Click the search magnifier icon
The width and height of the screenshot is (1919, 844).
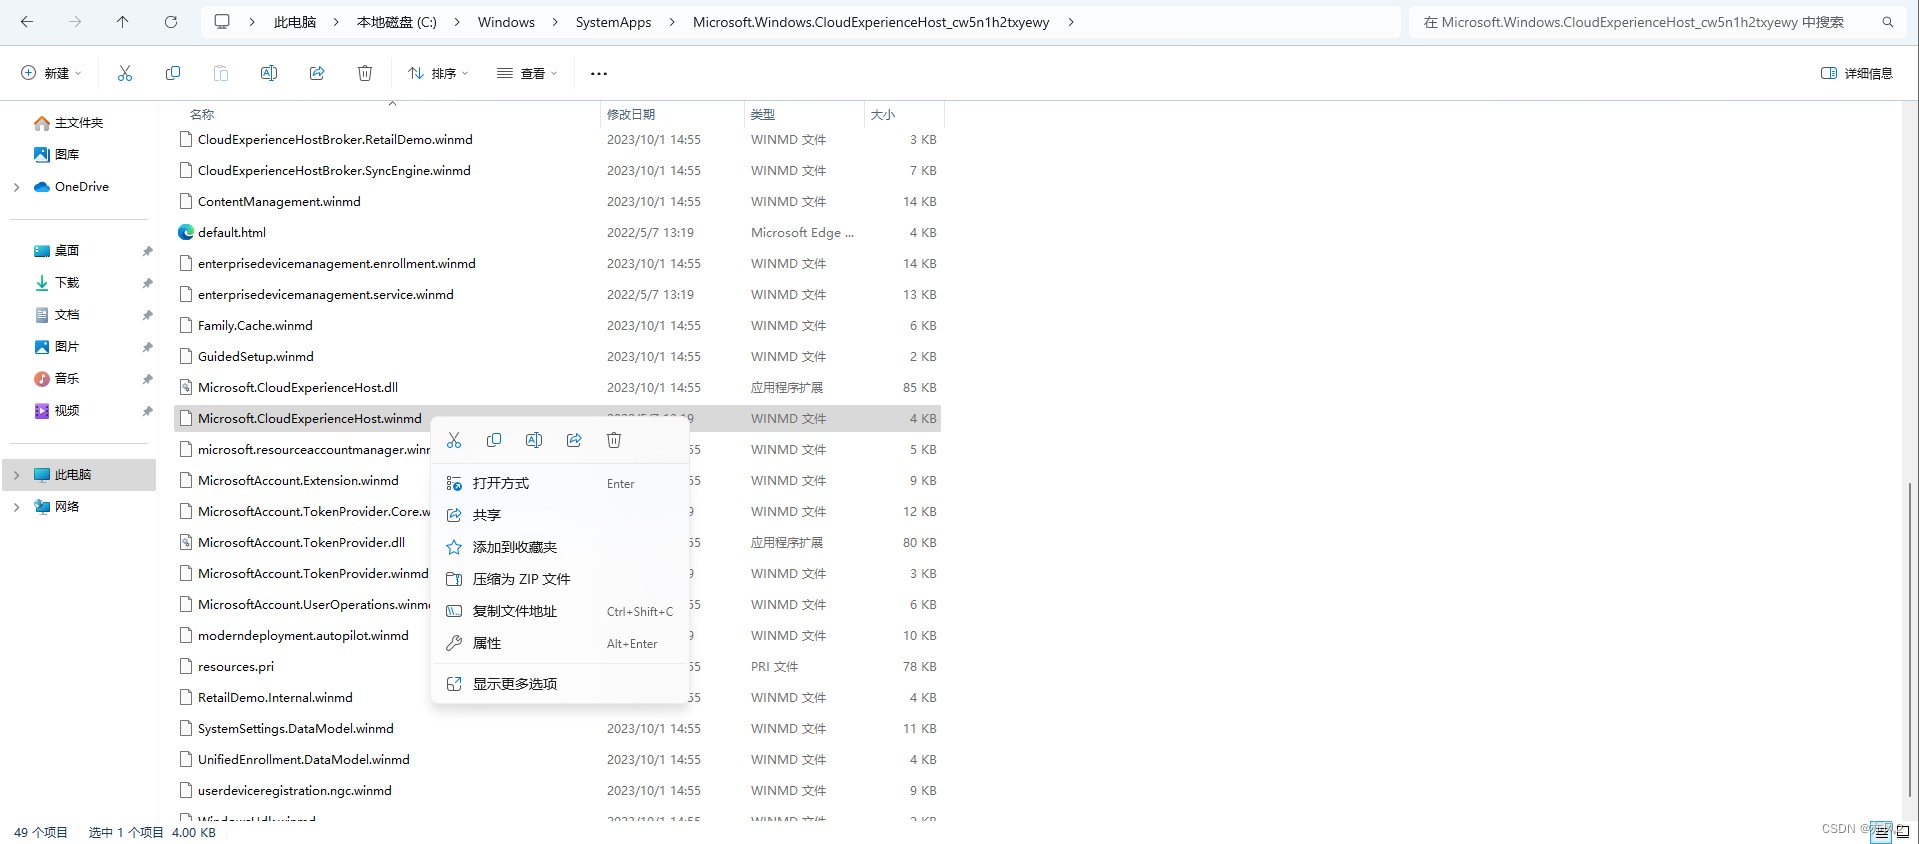coord(1888,22)
